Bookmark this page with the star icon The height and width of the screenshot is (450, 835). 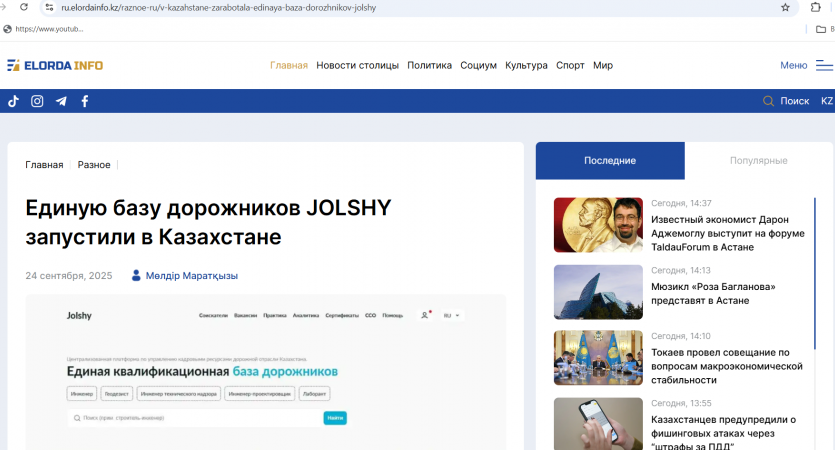pos(786,7)
